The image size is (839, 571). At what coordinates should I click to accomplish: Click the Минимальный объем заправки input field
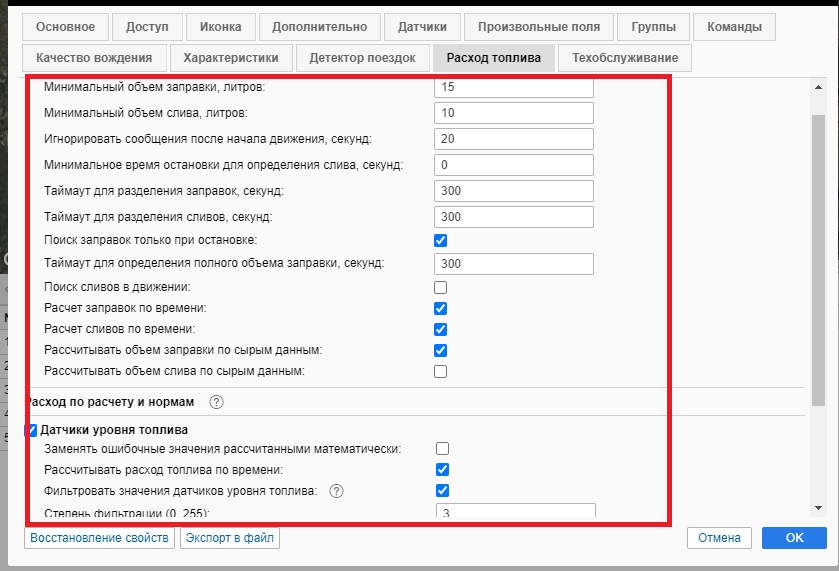(x=514, y=88)
